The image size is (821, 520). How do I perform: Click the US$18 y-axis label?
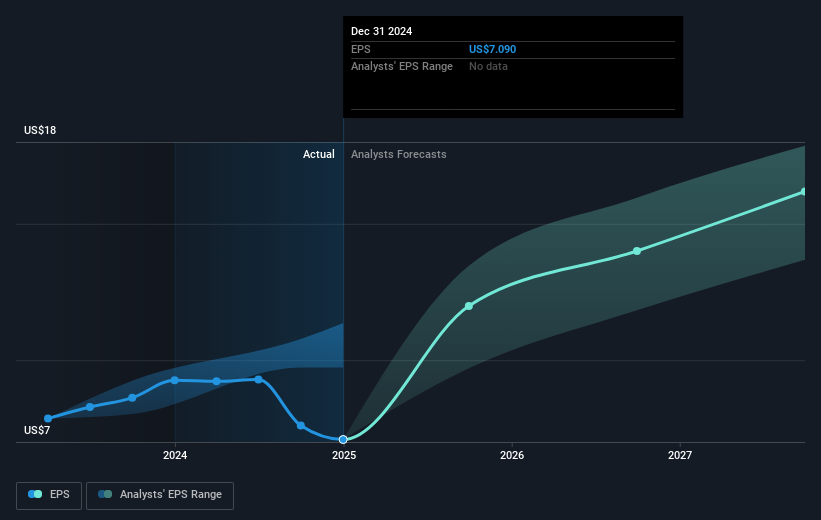pyautogui.click(x=40, y=130)
